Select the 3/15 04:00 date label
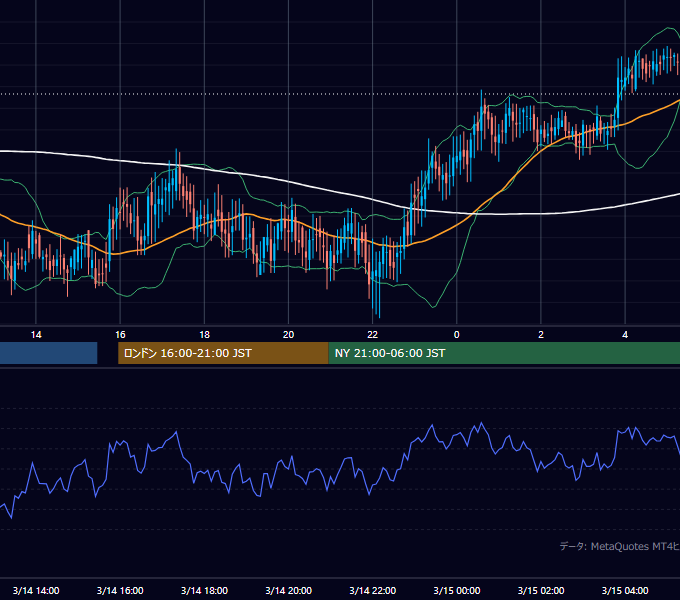The image size is (680, 600). coord(625,590)
